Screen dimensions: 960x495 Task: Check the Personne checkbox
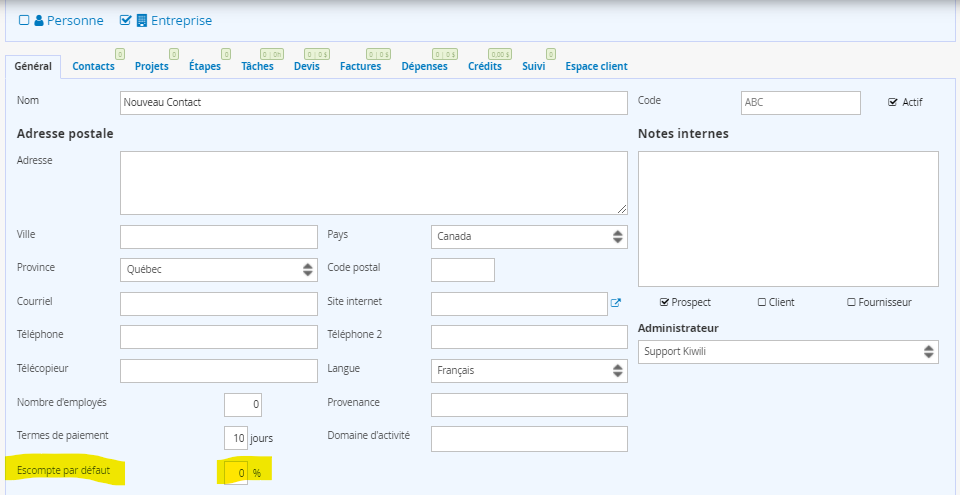(x=24, y=20)
